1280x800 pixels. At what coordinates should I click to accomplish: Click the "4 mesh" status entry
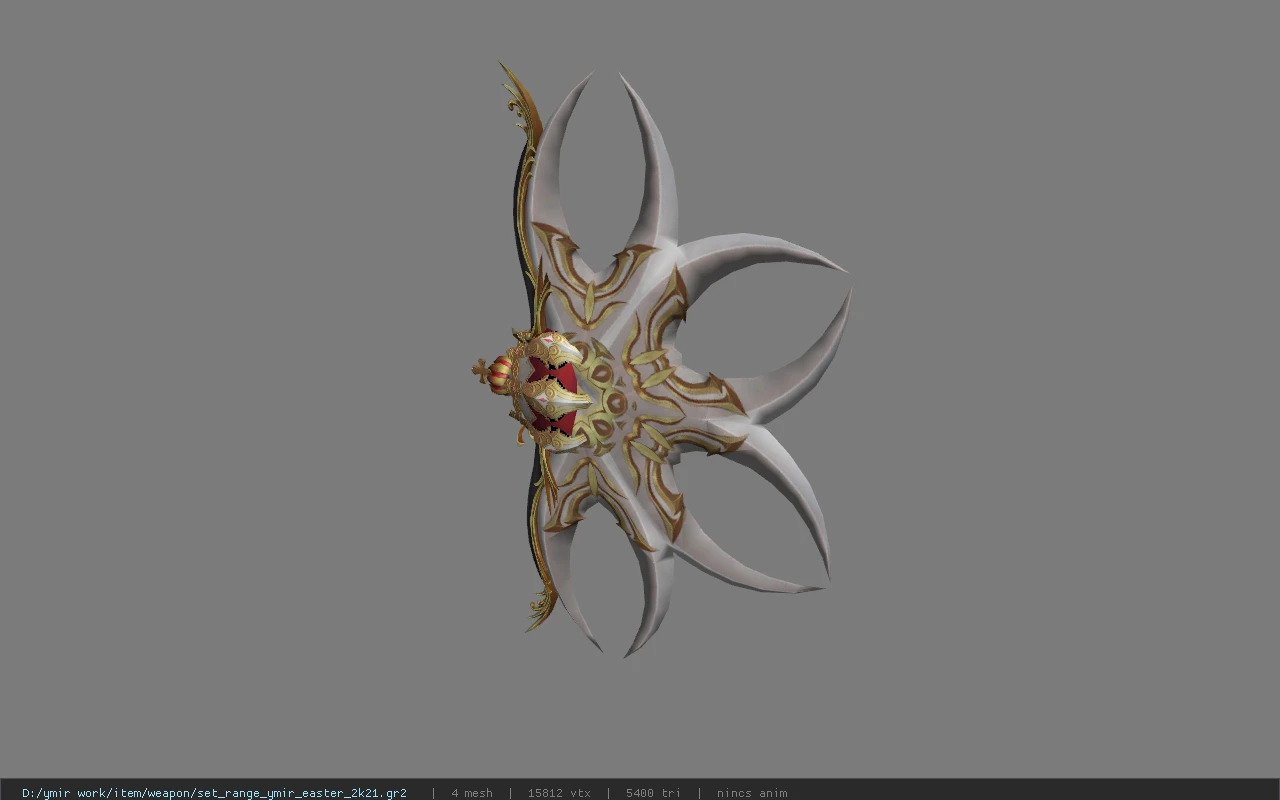pos(472,793)
